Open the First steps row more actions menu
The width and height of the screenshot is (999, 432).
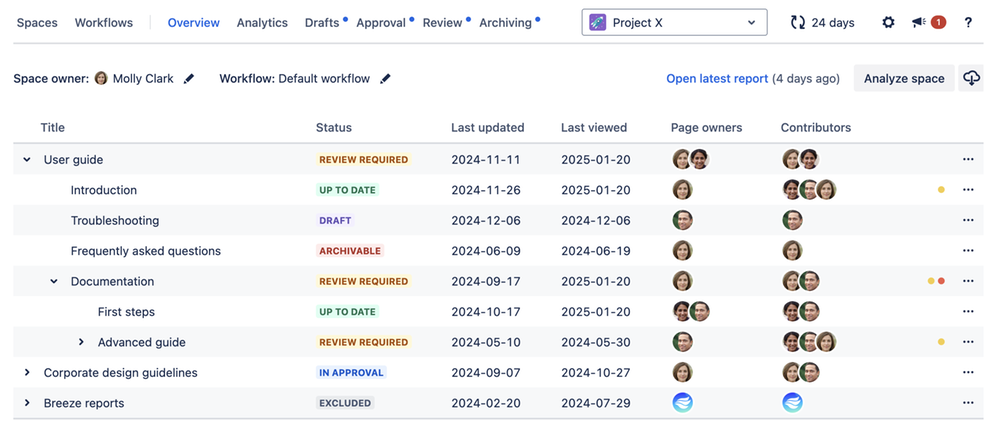coord(968,312)
